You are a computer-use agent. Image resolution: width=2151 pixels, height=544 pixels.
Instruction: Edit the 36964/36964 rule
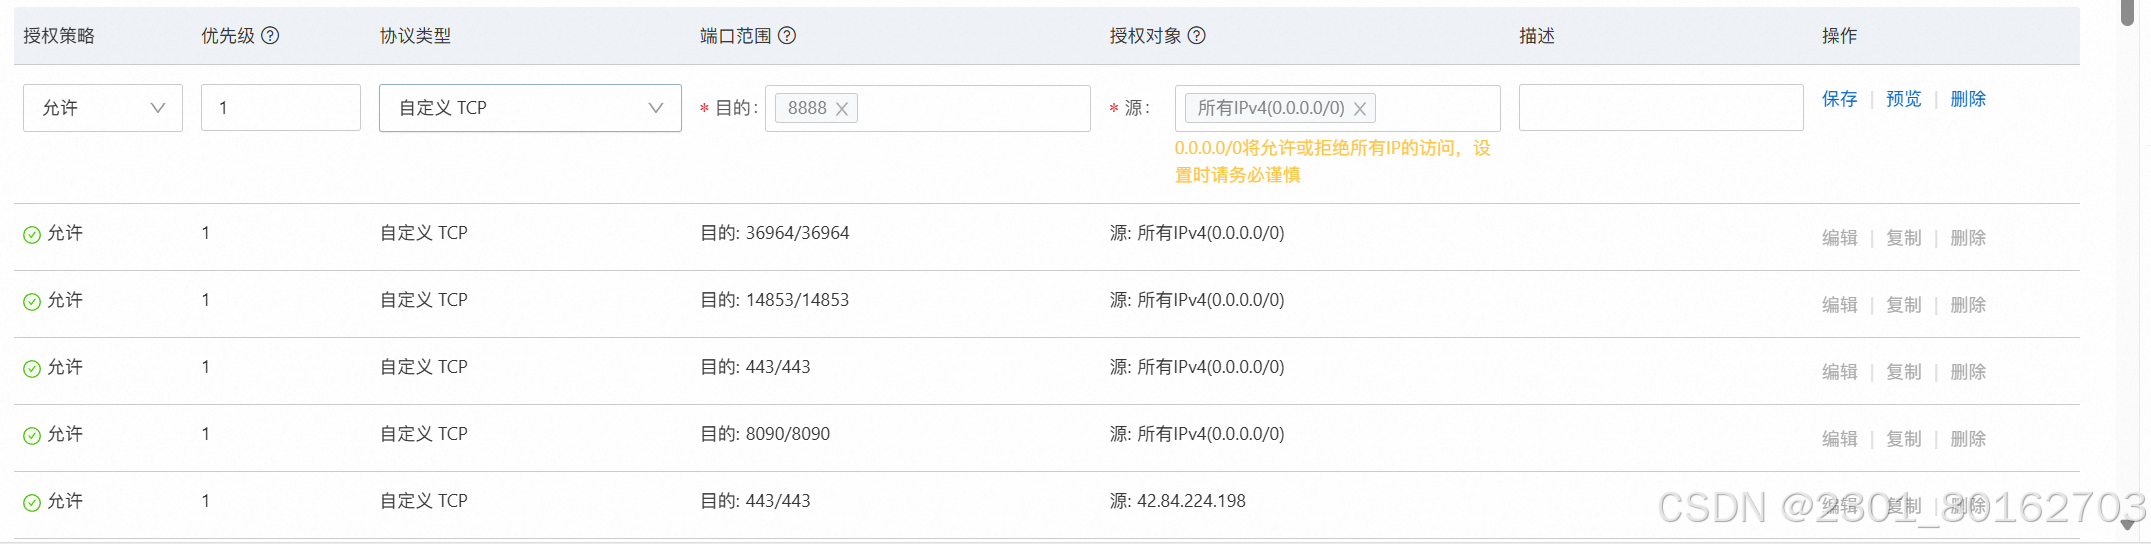tap(1839, 238)
